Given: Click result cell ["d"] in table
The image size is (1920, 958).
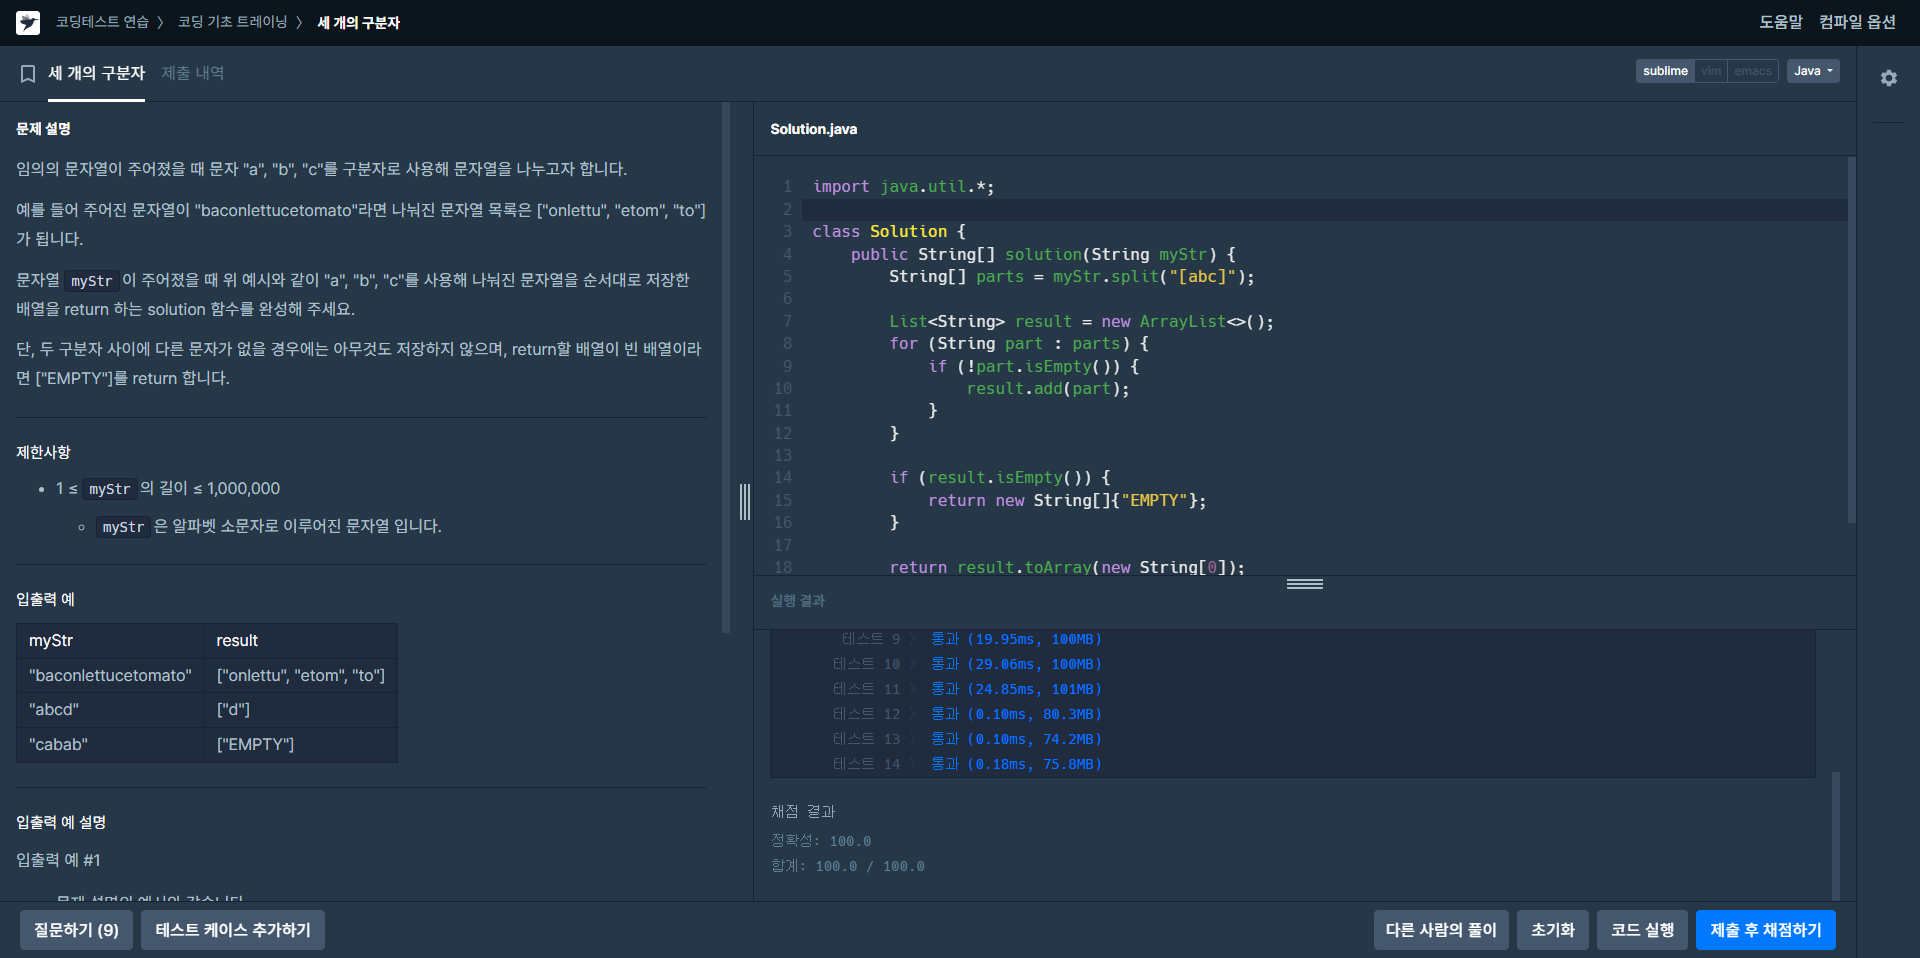Looking at the screenshot, I should coord(301,709).
